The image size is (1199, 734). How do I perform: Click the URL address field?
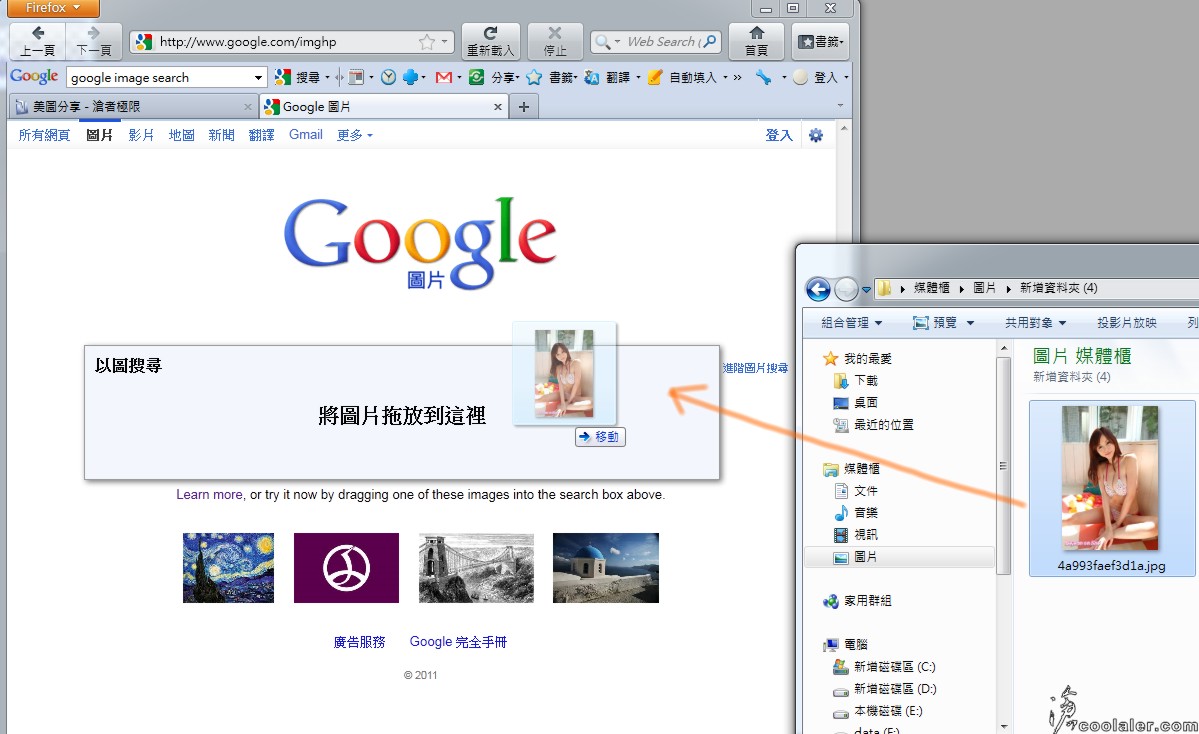coord(292,42)
